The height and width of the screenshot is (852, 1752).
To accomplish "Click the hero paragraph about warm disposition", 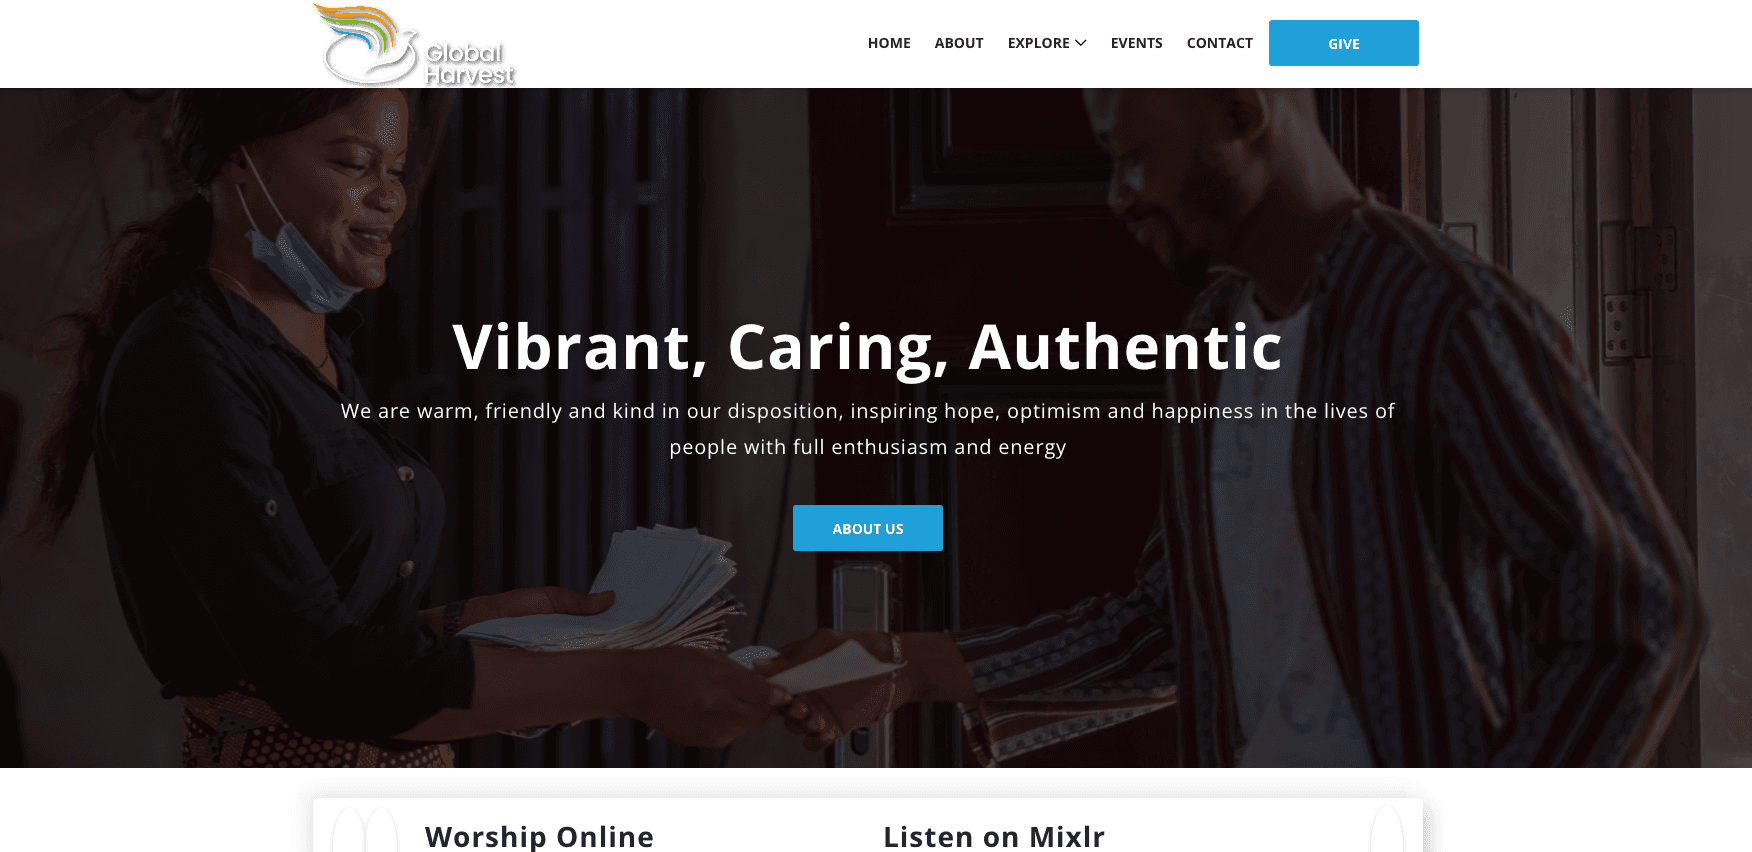I will click(867, 429).
